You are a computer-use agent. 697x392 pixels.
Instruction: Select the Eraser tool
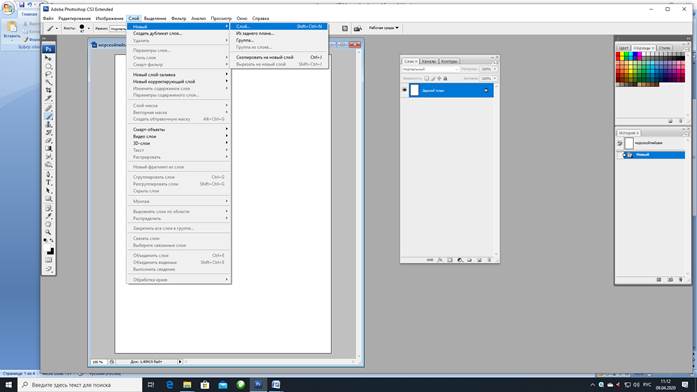pos(48,140)
